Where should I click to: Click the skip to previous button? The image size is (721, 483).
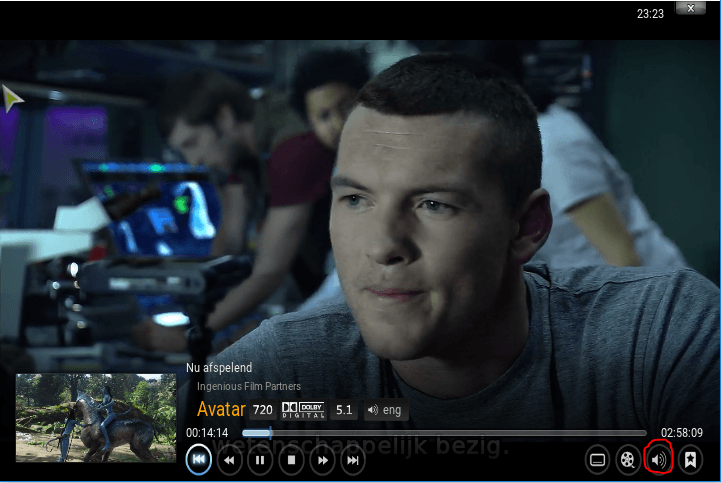point(199,460)
